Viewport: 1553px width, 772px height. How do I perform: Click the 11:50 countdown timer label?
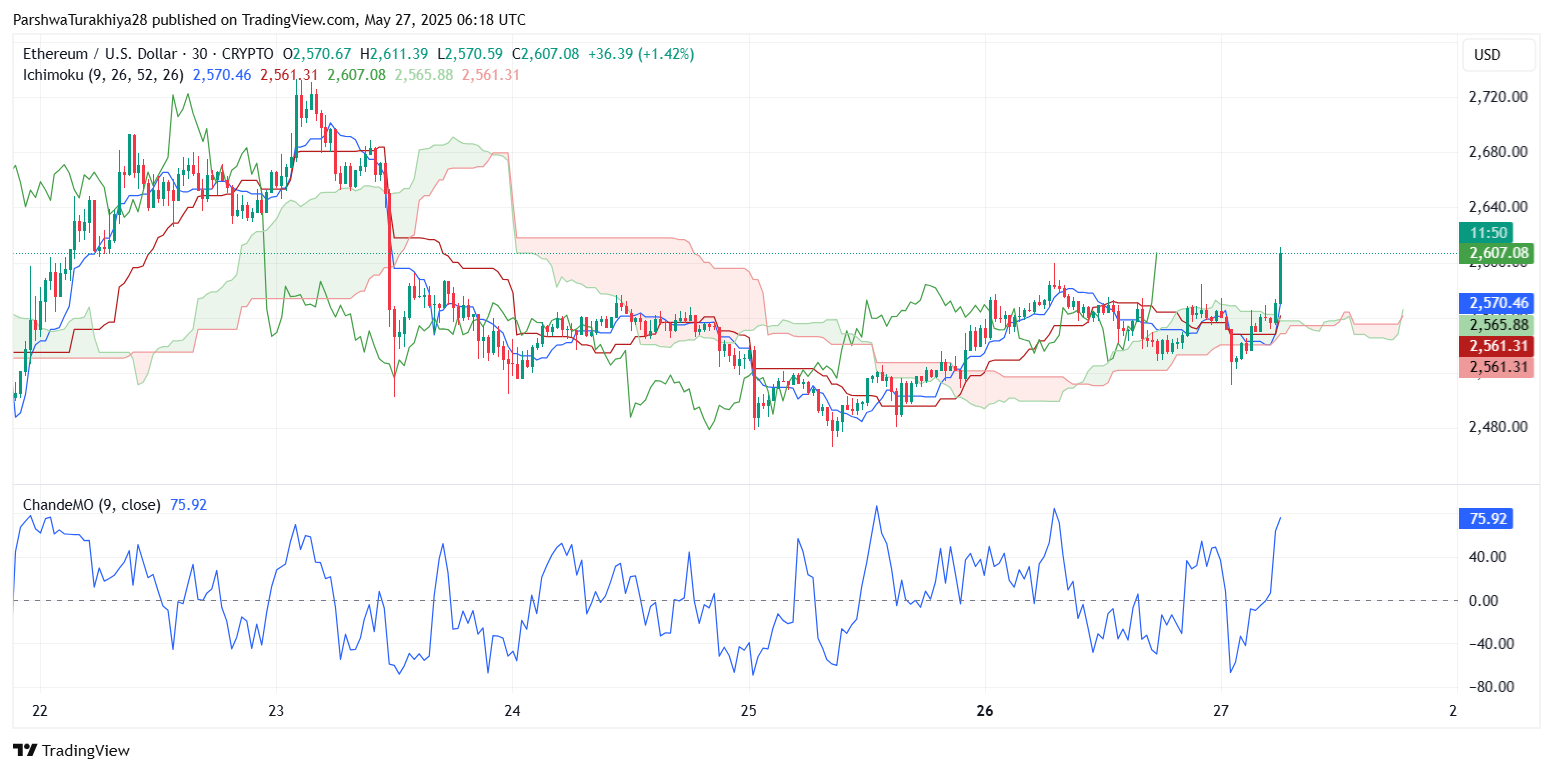coord(1485,233)
